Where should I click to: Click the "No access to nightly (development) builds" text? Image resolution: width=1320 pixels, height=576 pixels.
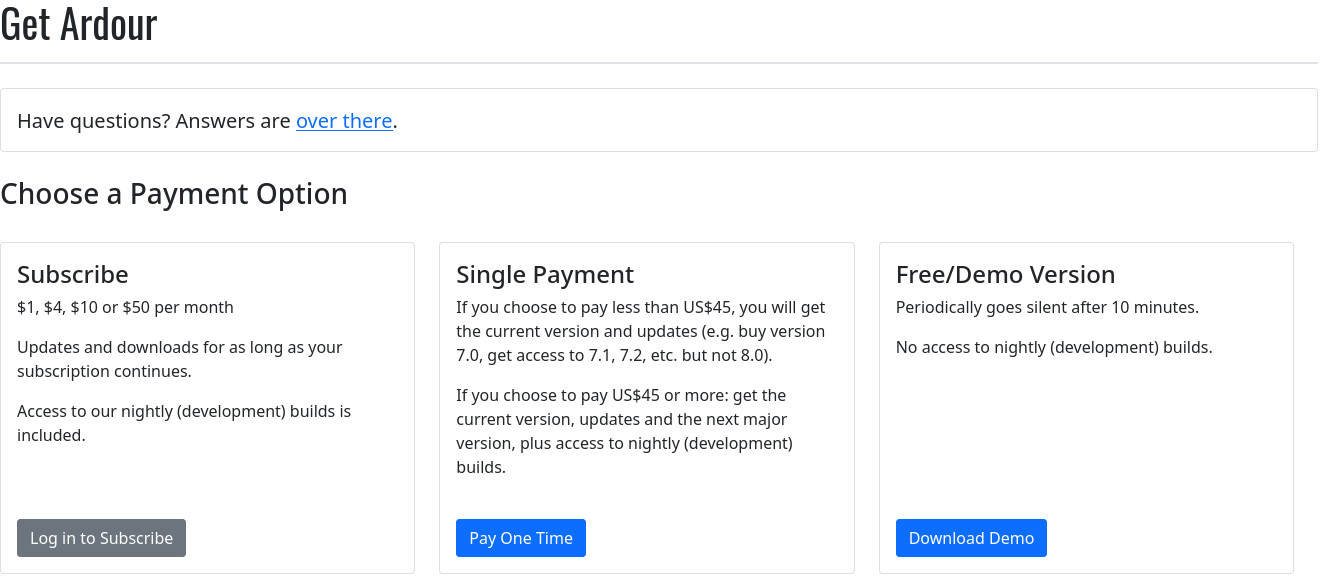[1052, 347]
